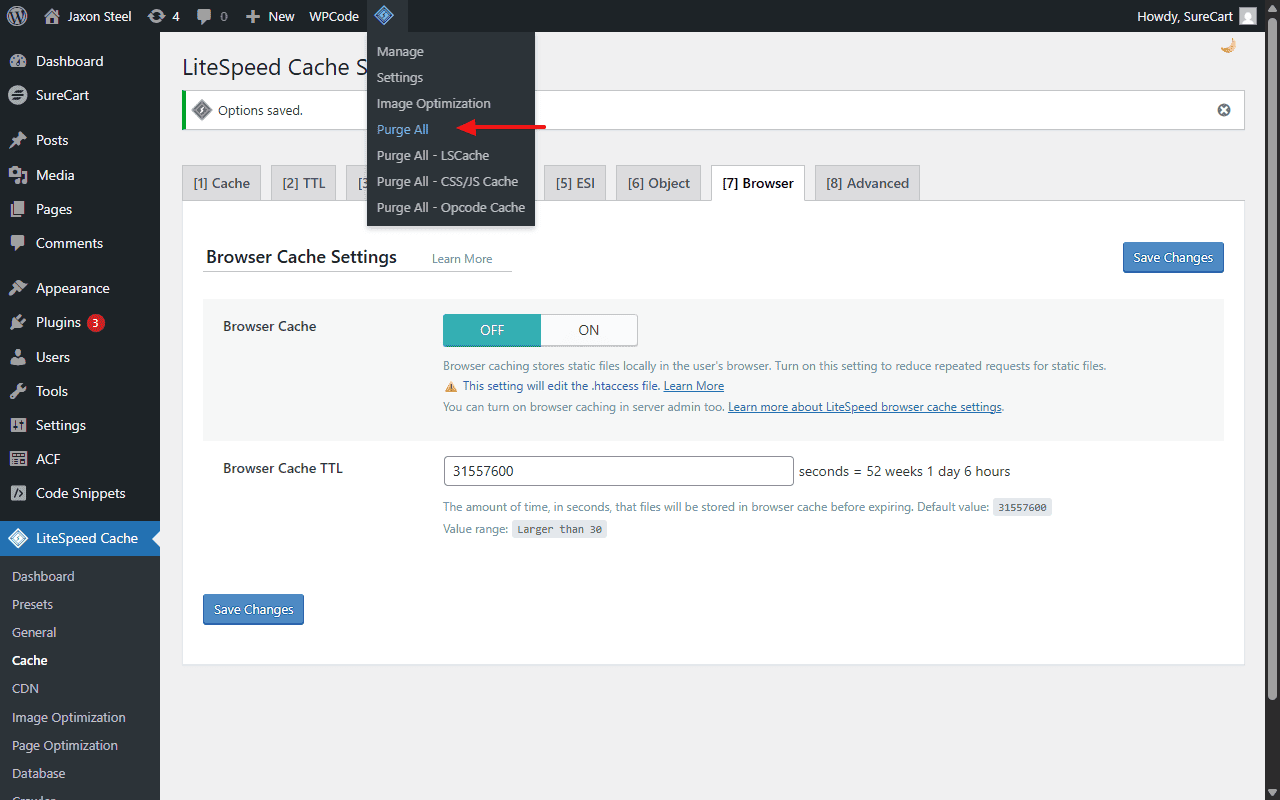Screen dimensions: 1280x800
Task: Open the General submenu item
Action: point(34,632)
